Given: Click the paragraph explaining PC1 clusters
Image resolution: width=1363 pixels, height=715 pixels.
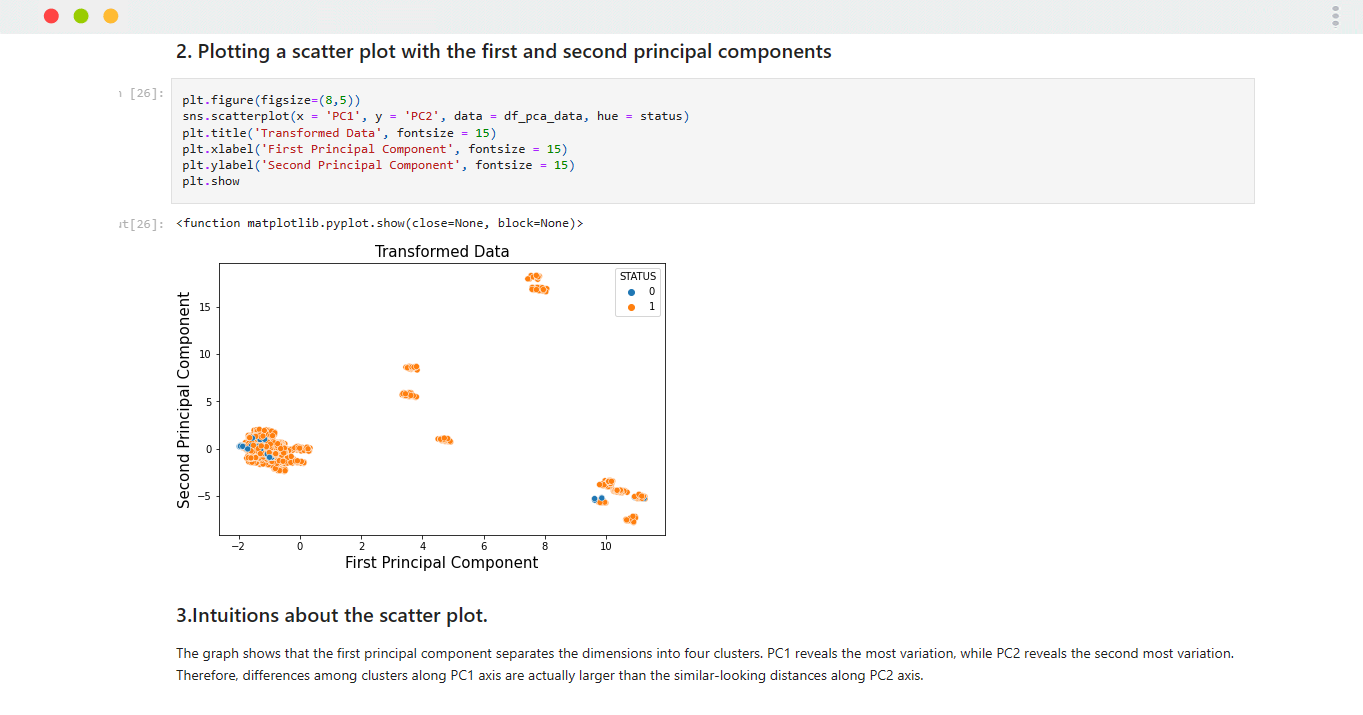Looking at the screenshot, I should (x=705, y=664).
